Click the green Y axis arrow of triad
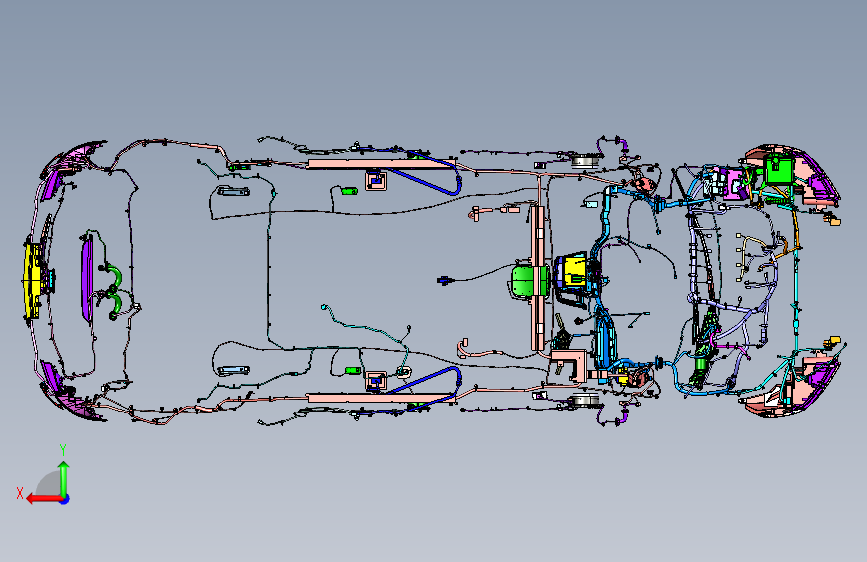This screenshot has height=562, width=867. [x=64, y=480]
